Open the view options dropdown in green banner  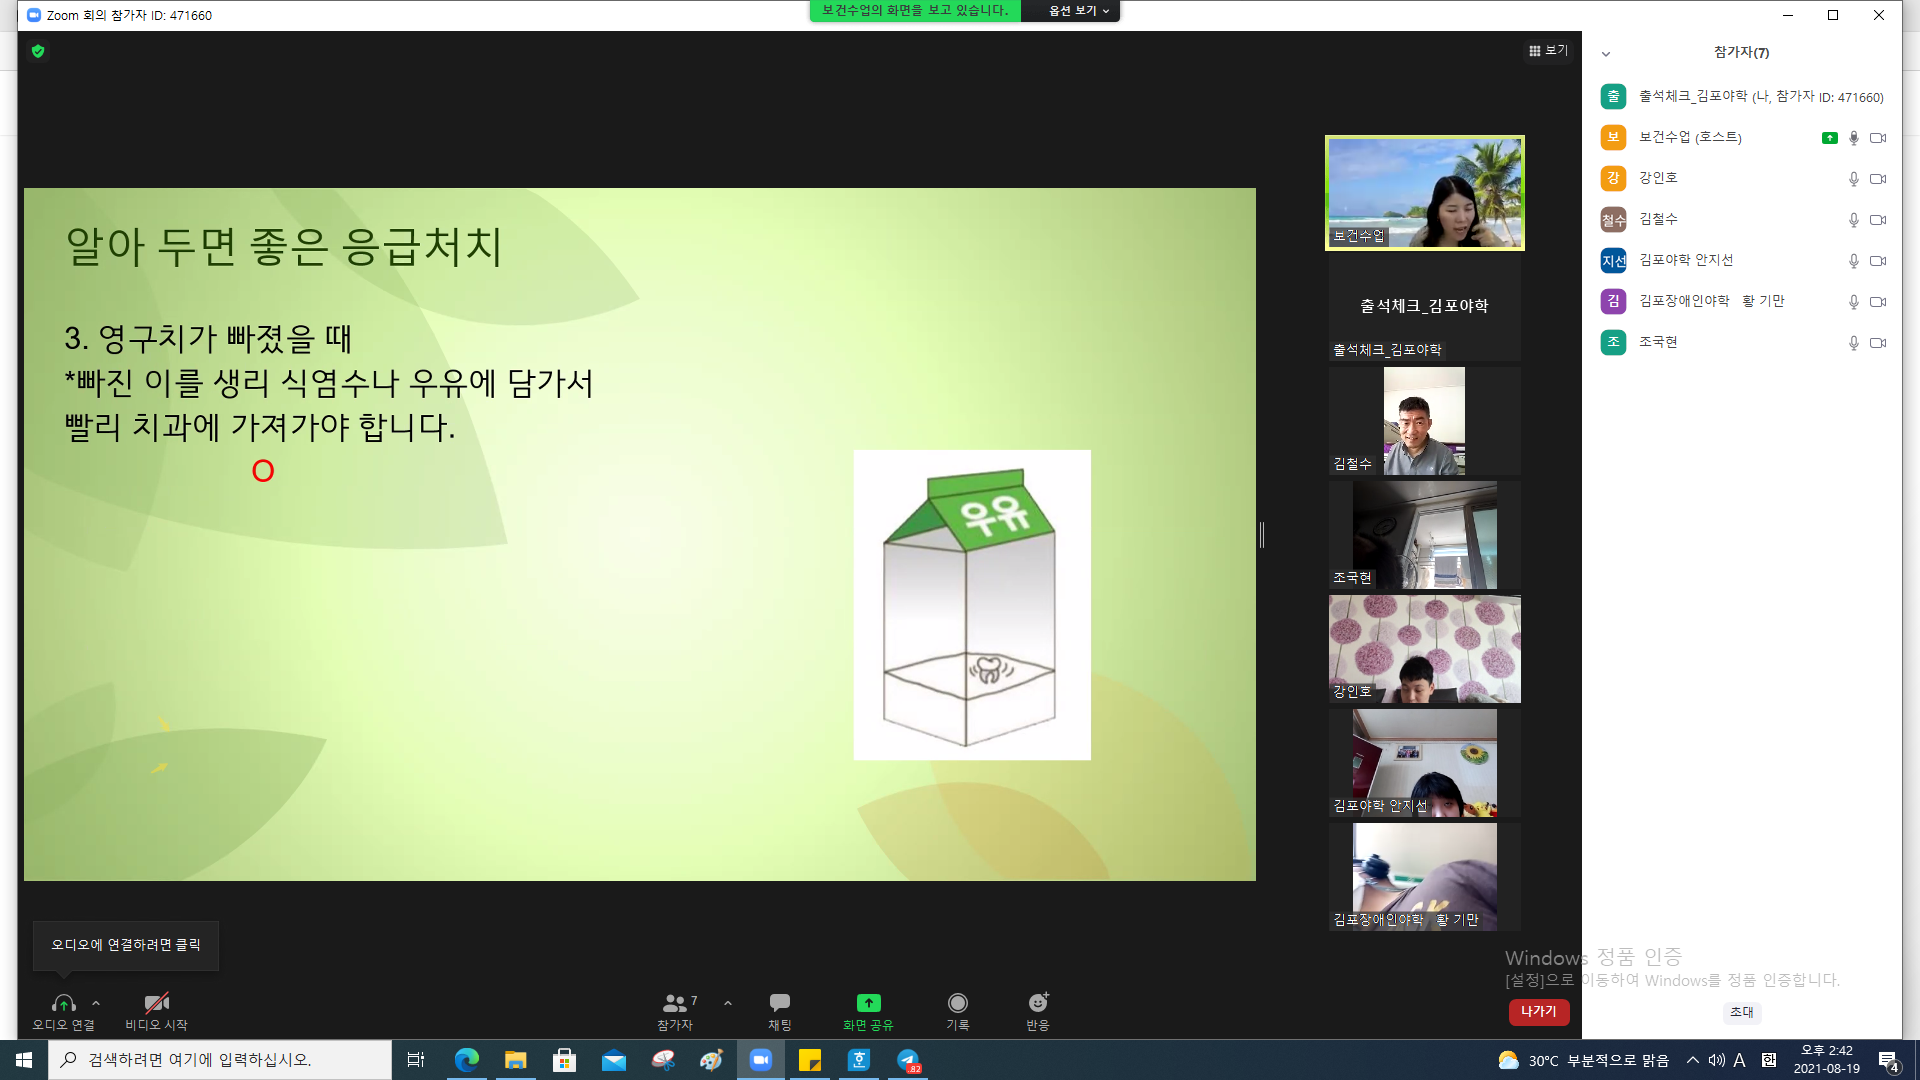pyautogui.click(x=1079, y=11)
